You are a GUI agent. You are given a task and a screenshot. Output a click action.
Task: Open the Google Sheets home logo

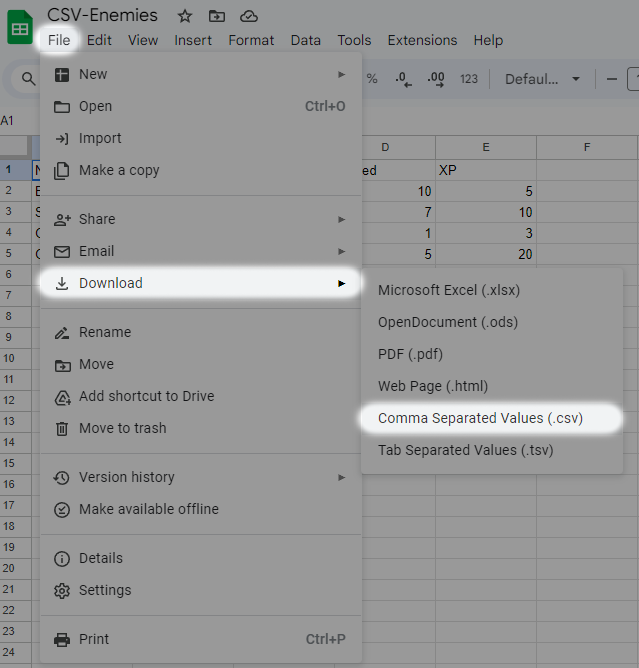click(x=20, y=28)
